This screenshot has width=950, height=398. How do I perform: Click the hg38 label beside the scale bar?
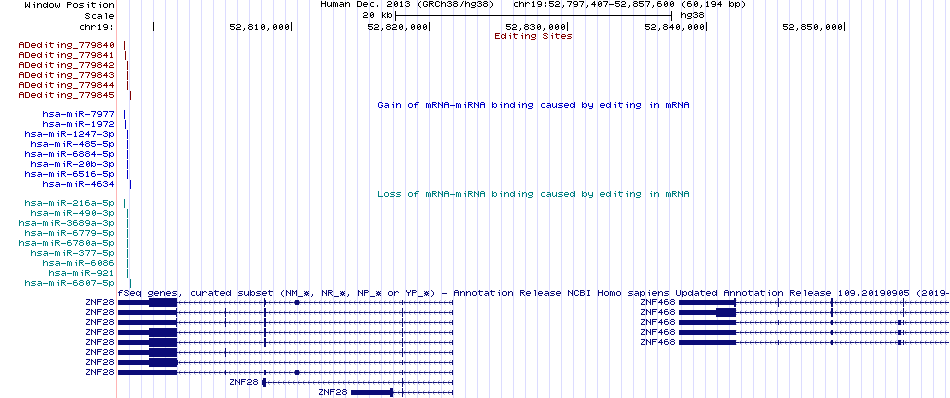(x=692, y=16)
